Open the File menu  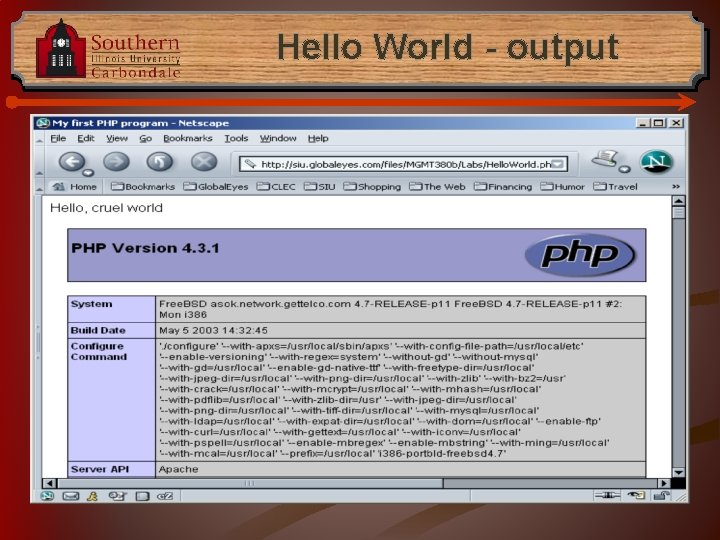pos(58,138)
